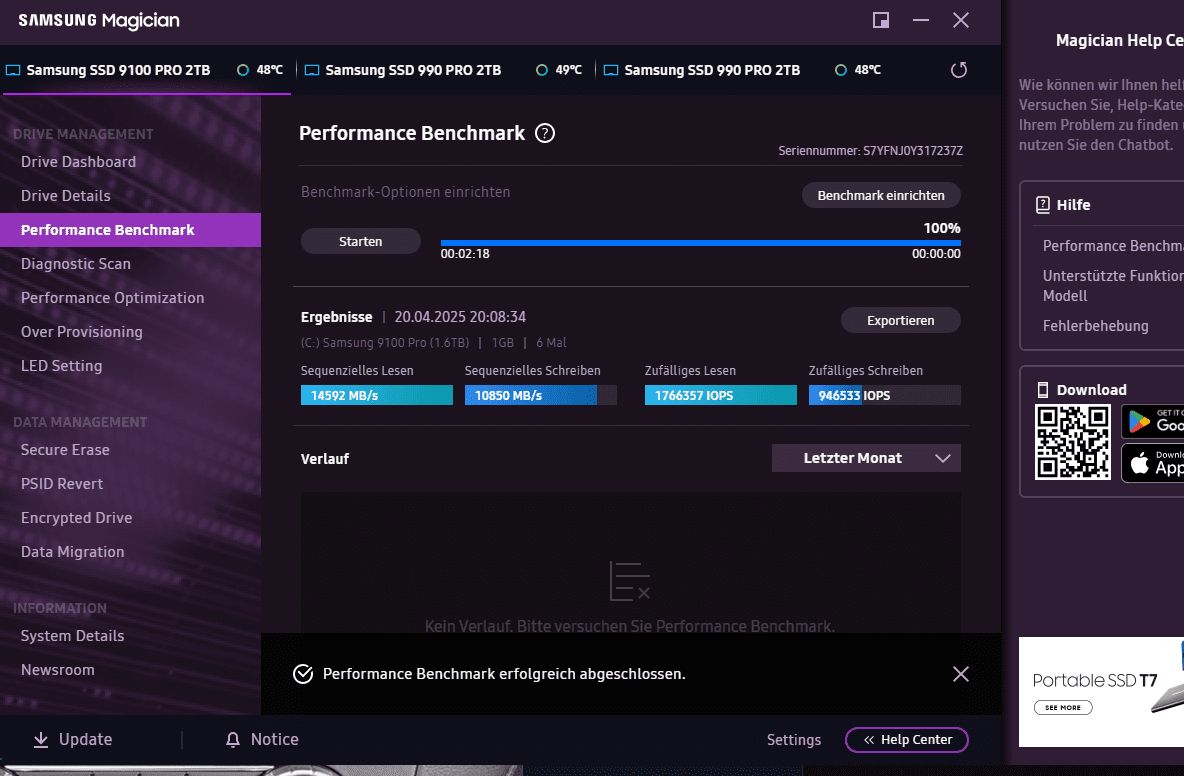Click the Download phone icon
This screenshot has width=1184, height=776.
click(1043, 390)
